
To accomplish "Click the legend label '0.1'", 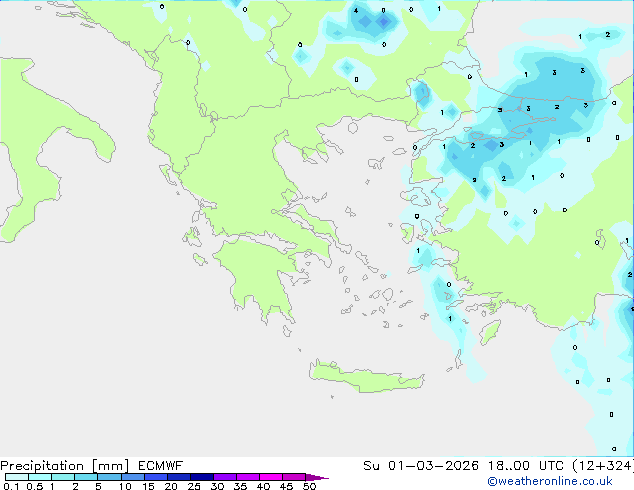I will (11, 486).
